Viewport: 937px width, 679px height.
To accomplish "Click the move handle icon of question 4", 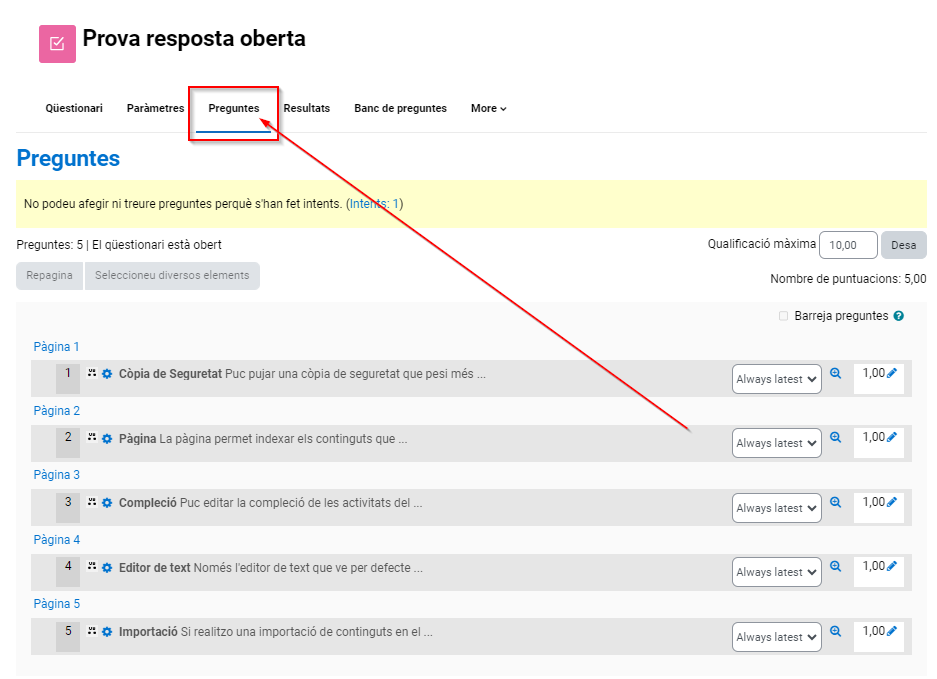I will 92,567.
